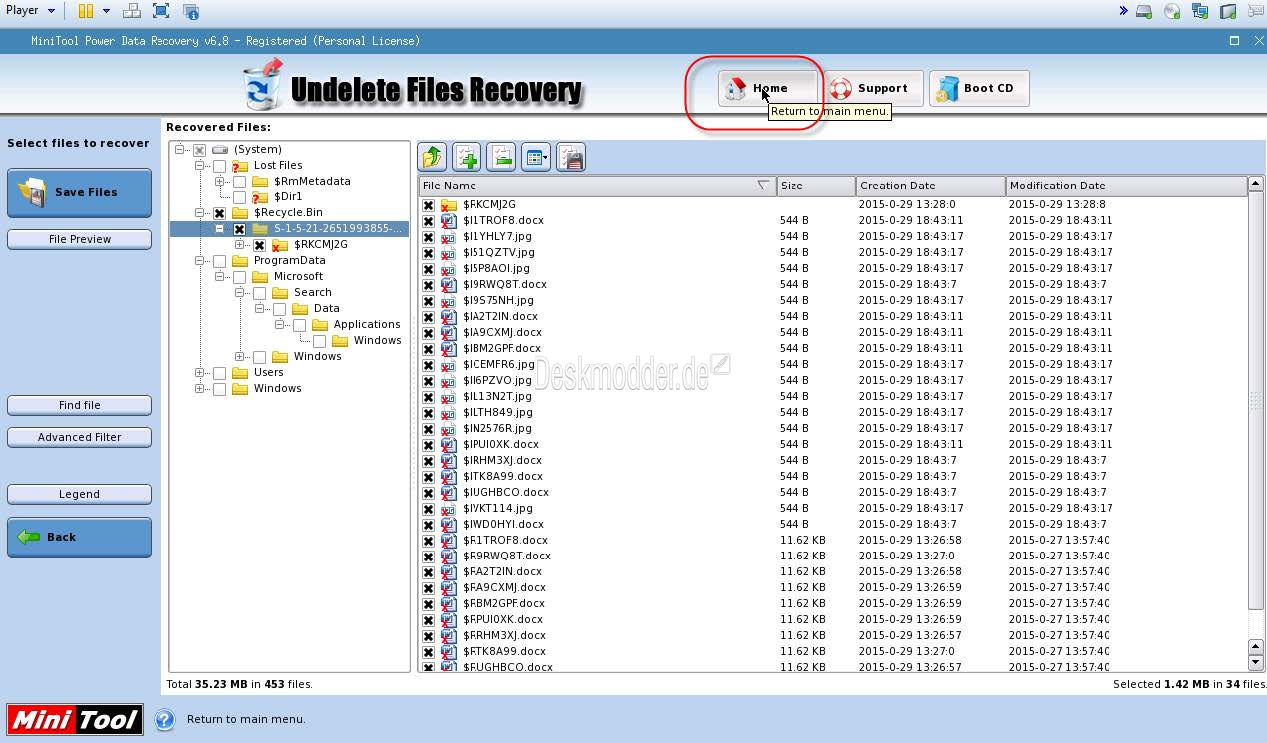Select the $IYKT114.jpg file row

(834, 508)
